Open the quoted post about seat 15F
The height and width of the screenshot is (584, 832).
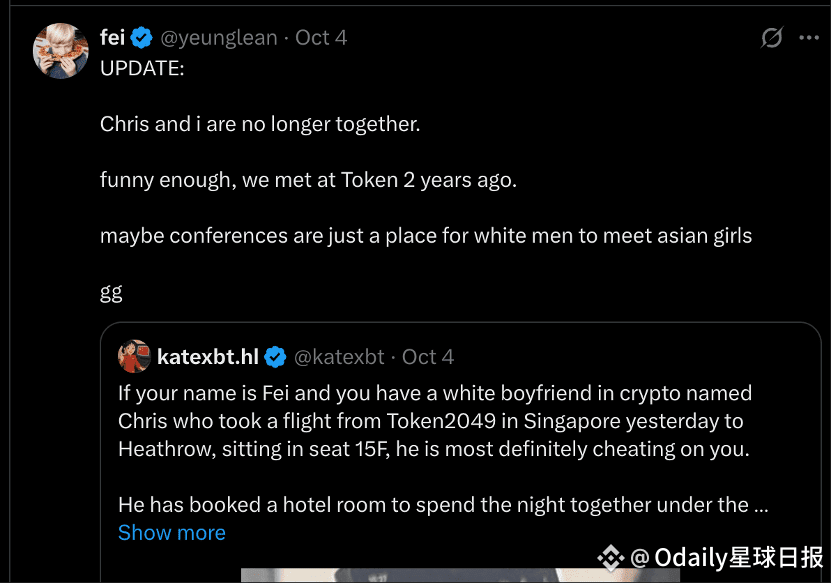coord(434,421)
